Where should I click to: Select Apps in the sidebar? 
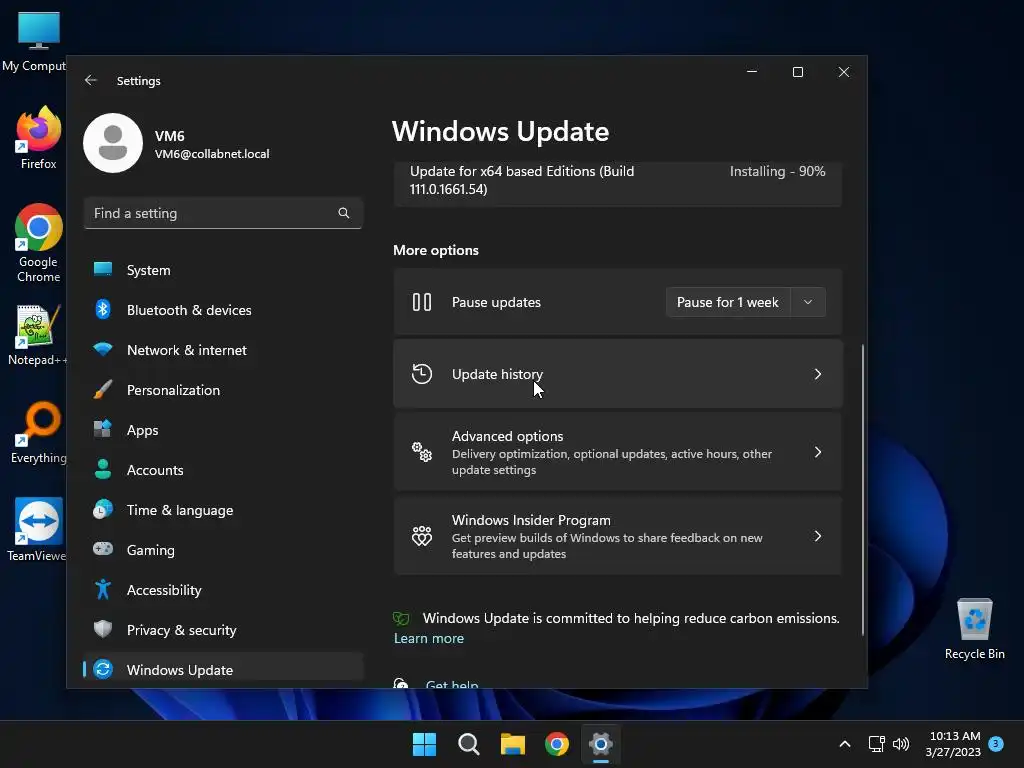(223, 430)
